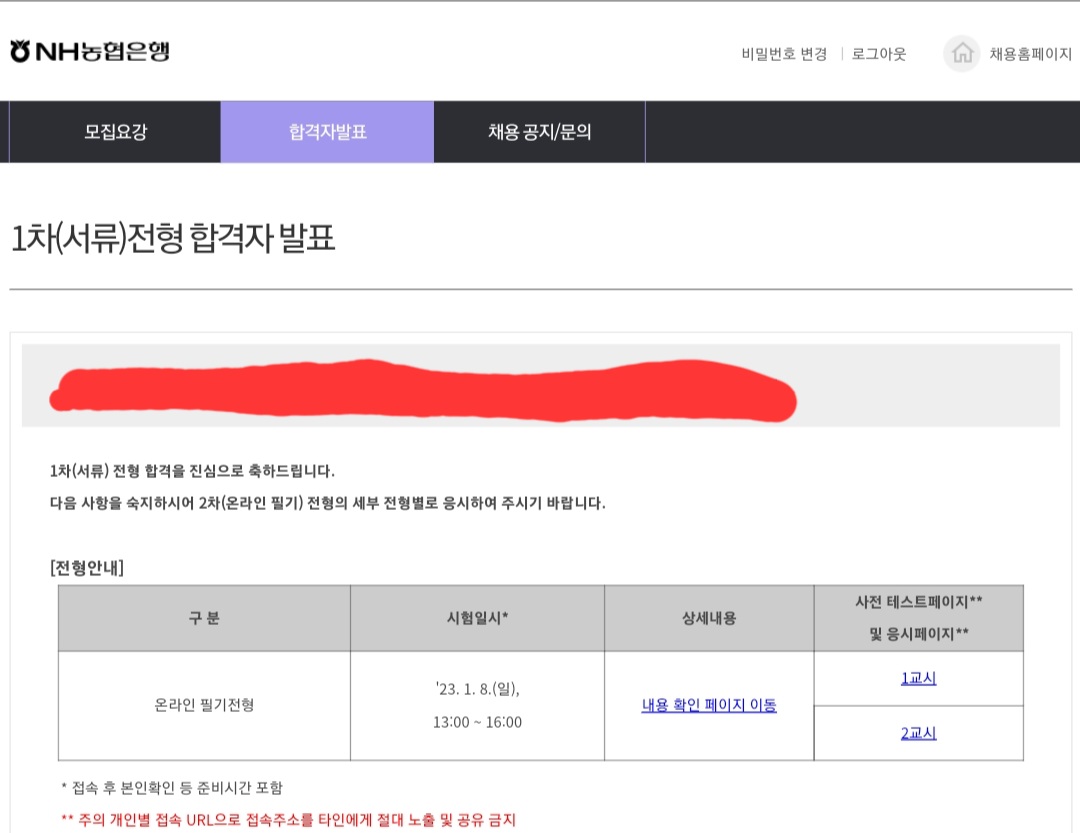1080x833 pixels.
Task: Click 로그아웃 to log out
Action: point(877,54)
